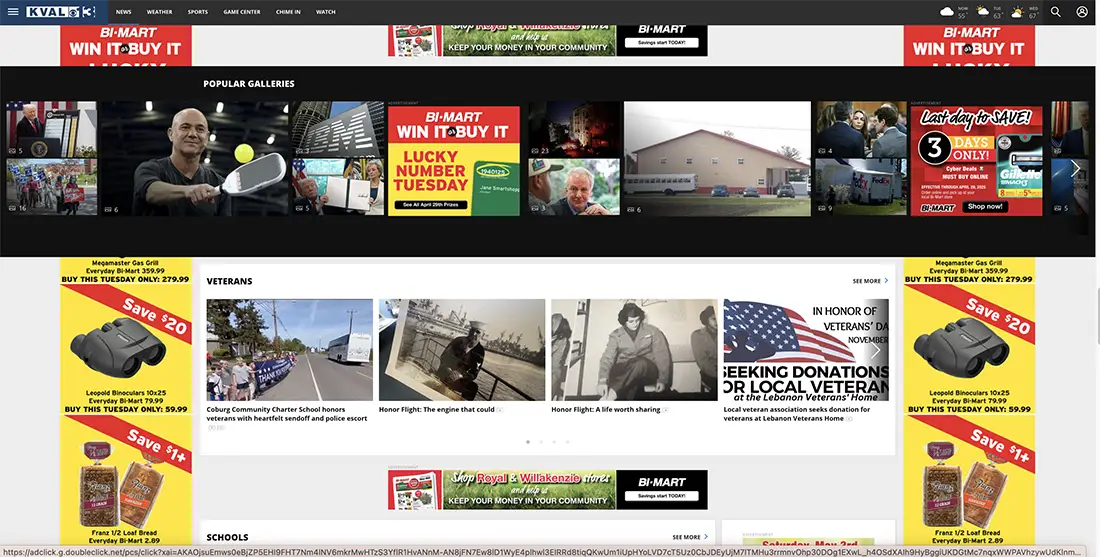
Task: Open Honor Flight: A life worth sharing
Action: 605,410
